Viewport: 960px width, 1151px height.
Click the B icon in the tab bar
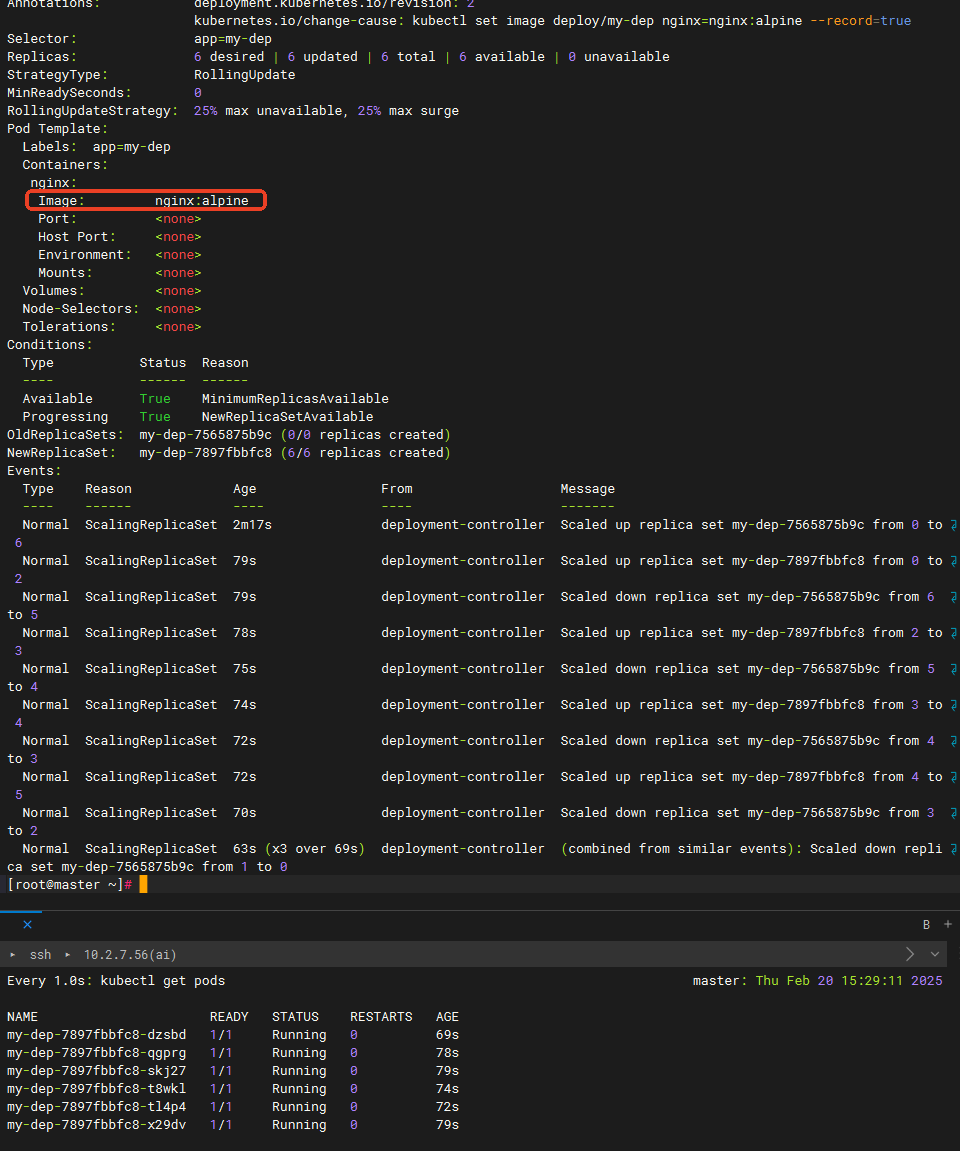(926, 925)
